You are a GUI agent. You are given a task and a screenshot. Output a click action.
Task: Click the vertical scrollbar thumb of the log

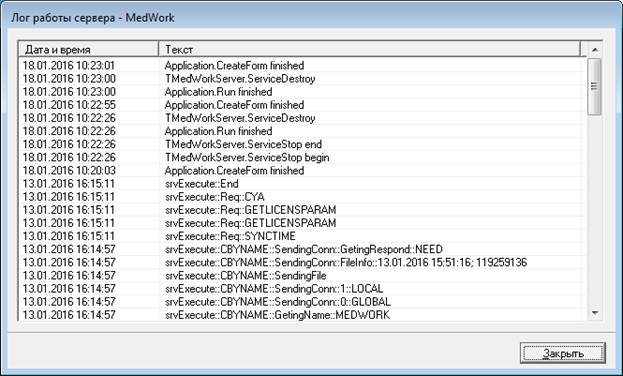coord(594,86)
